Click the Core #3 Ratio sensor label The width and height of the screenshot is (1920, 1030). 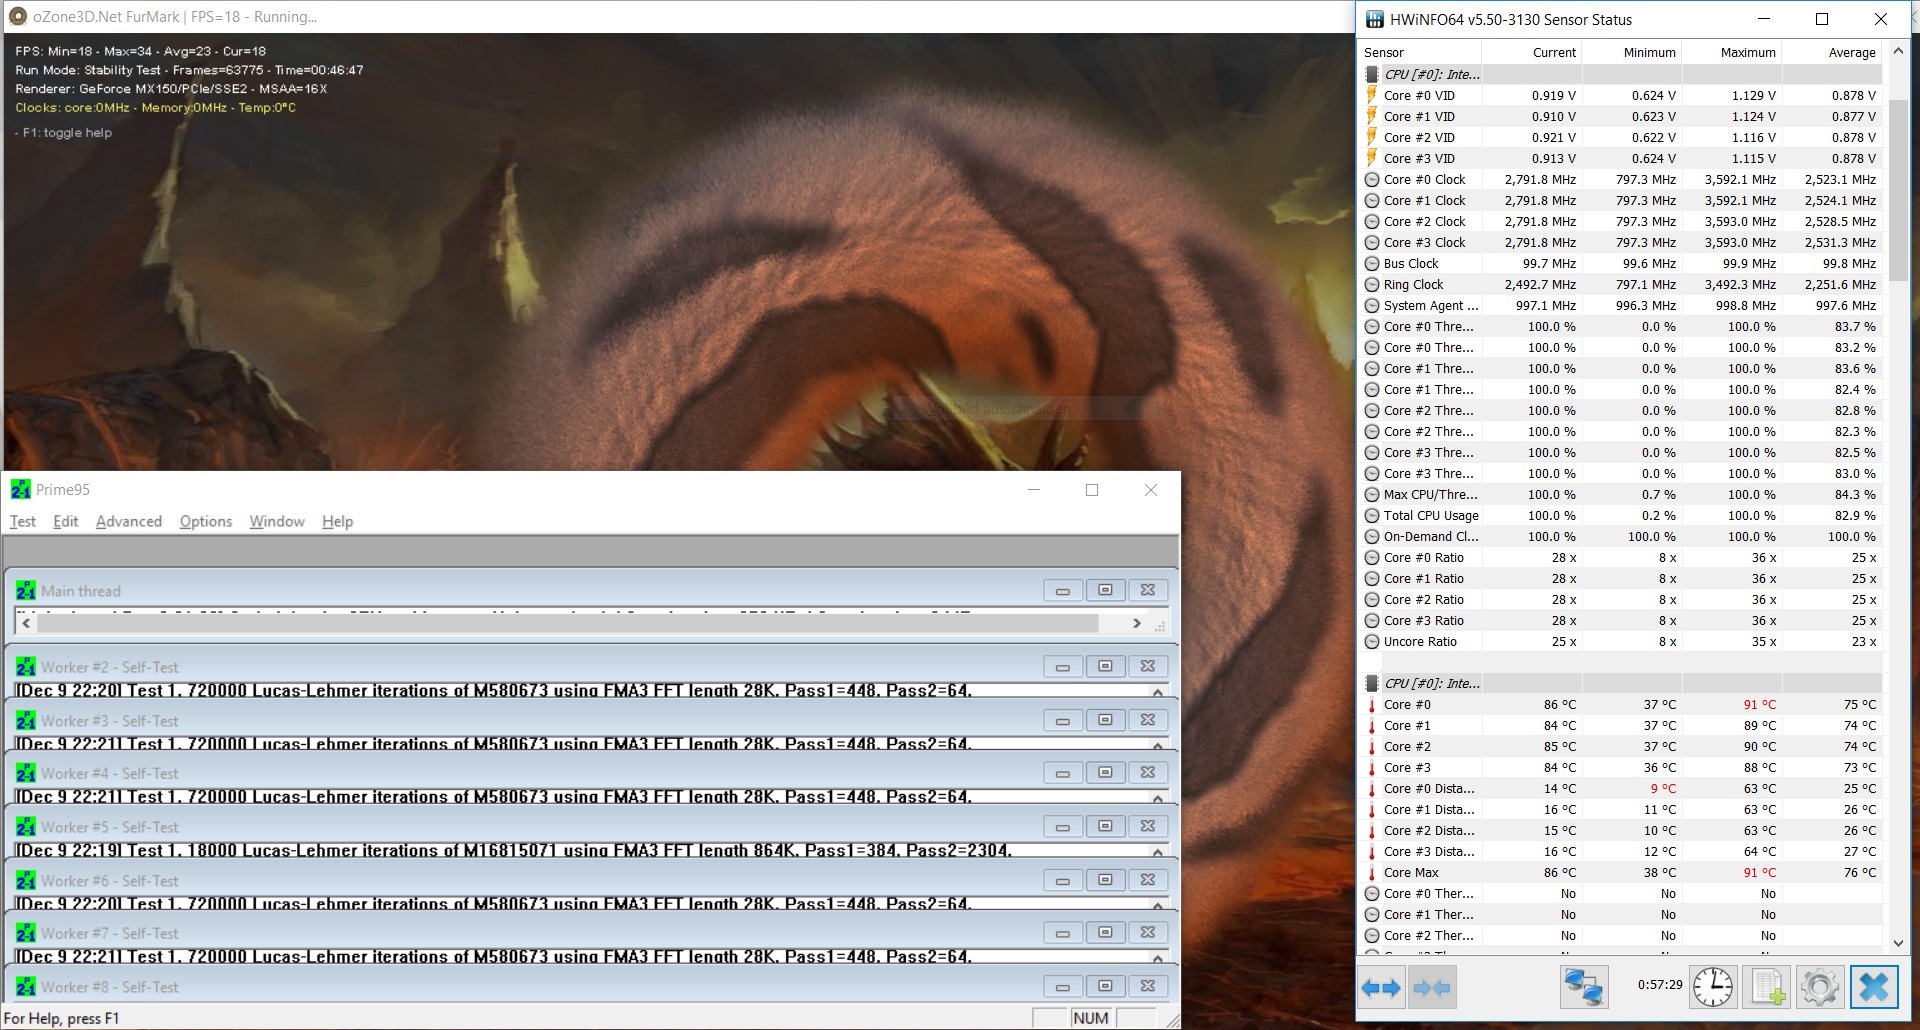pos(1423,621)
